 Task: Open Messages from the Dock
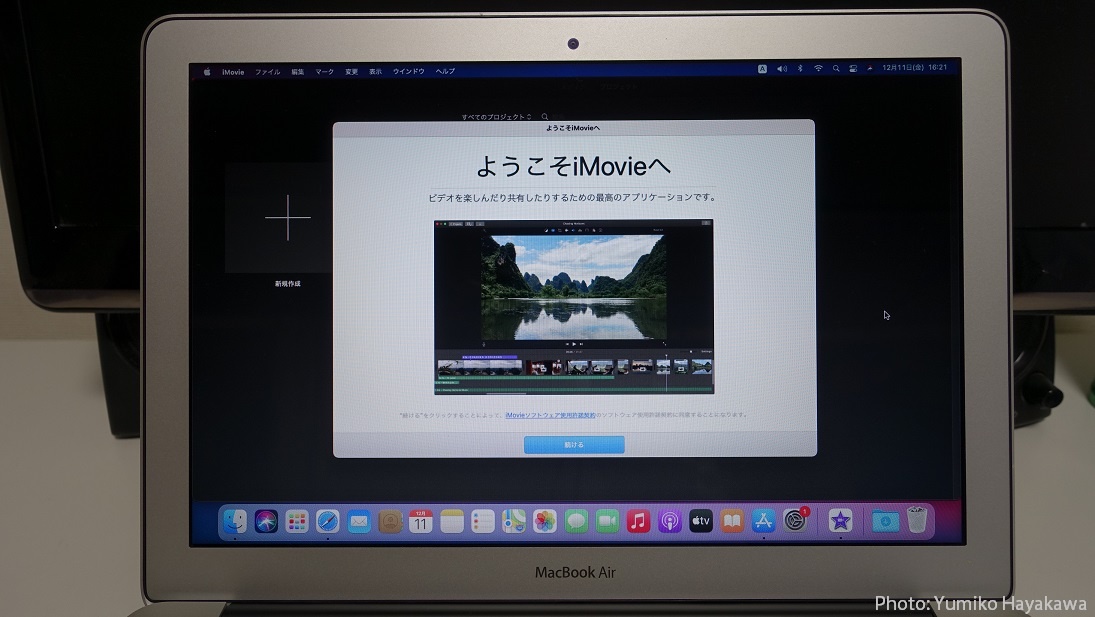[x=576, y=521]
